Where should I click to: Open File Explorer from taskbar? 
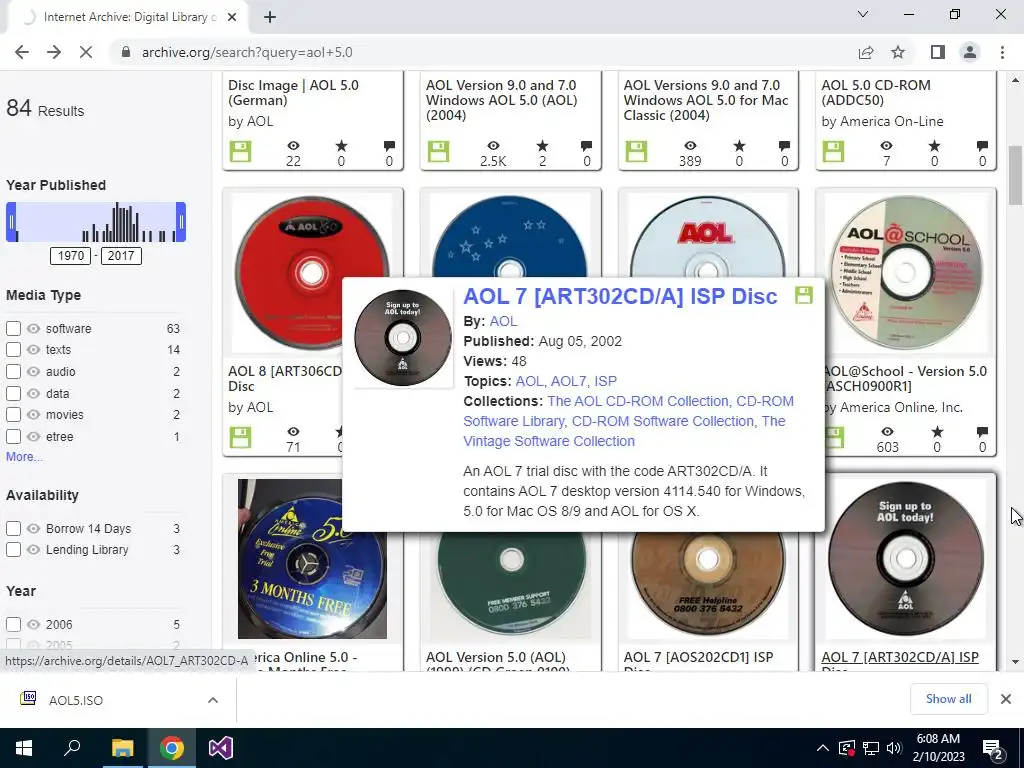(x=122, y=748)
